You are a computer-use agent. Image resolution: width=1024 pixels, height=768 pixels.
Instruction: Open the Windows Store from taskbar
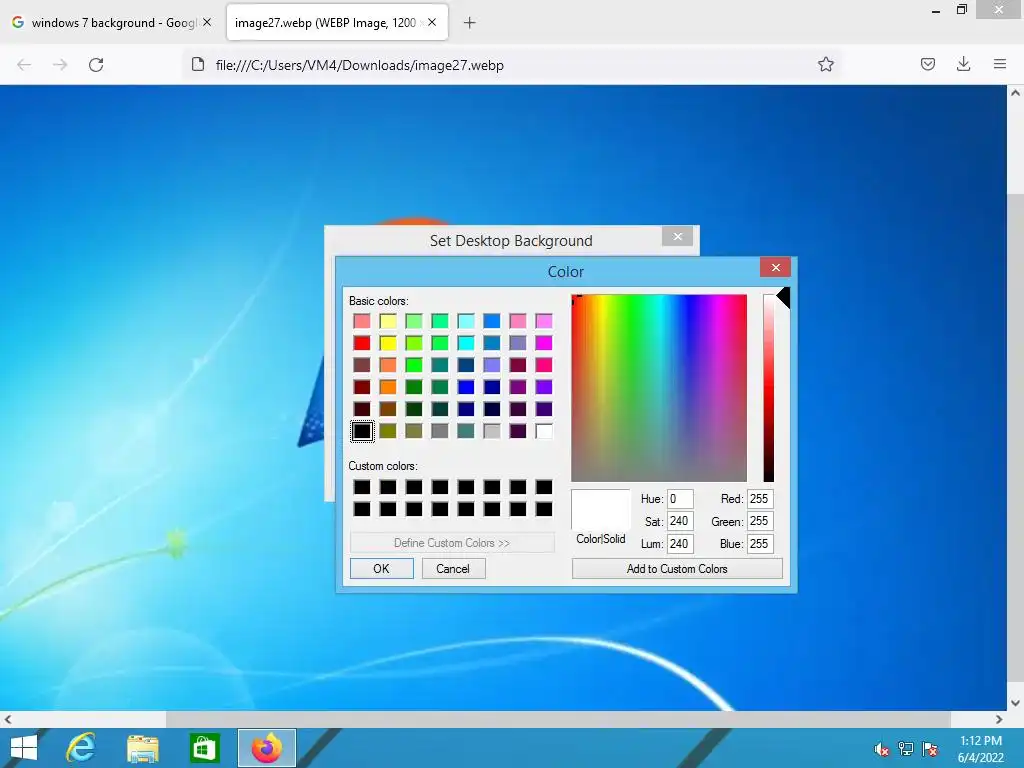(x=204, y=748)
